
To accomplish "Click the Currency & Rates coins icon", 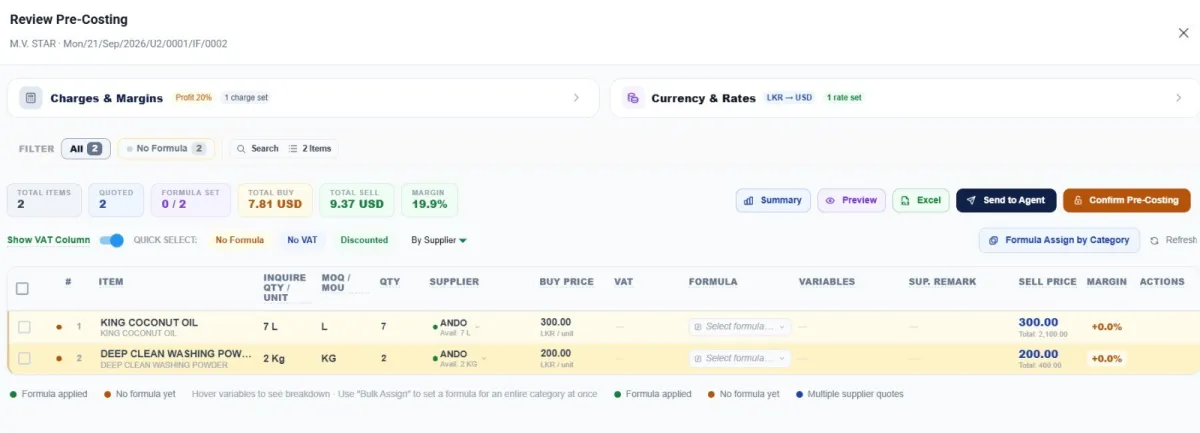I will [632, 98].
